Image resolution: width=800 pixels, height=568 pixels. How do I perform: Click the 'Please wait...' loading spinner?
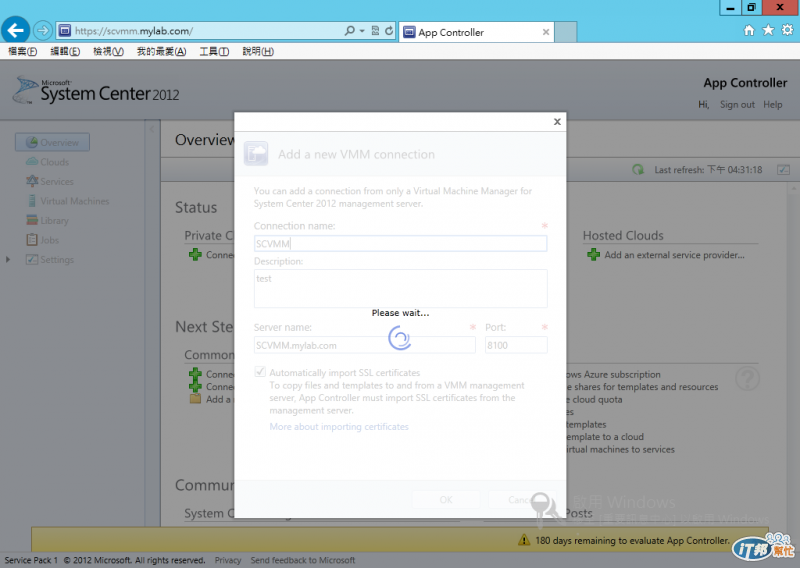click(x=399, y=338)
